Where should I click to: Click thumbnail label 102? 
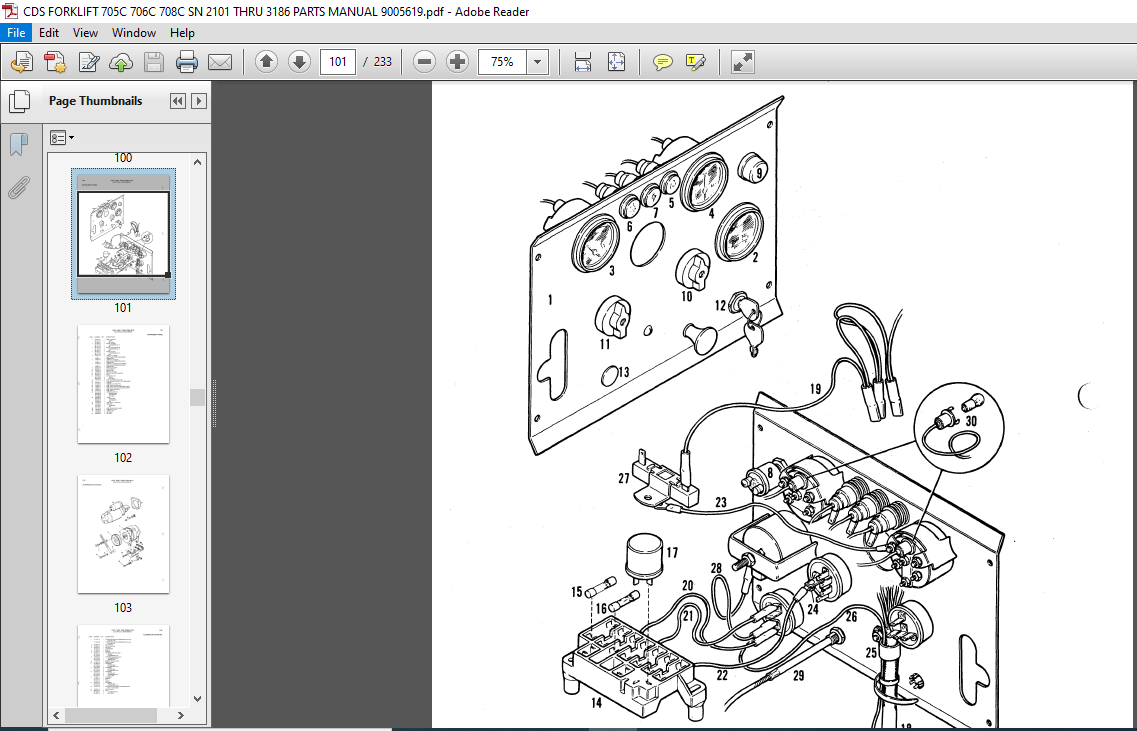pyautogui.click(x=123, y=458)
